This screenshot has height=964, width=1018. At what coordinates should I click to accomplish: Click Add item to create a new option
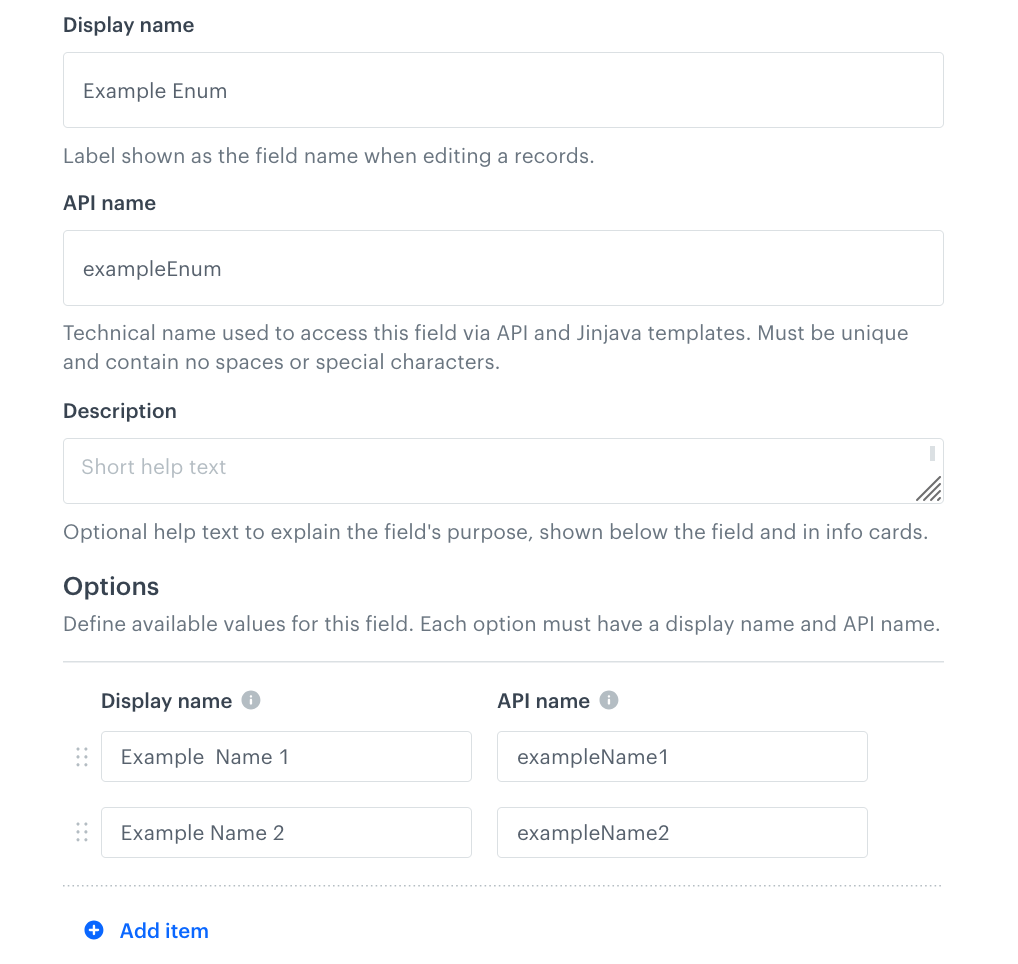pyautogui.click(x=163, y=930)
